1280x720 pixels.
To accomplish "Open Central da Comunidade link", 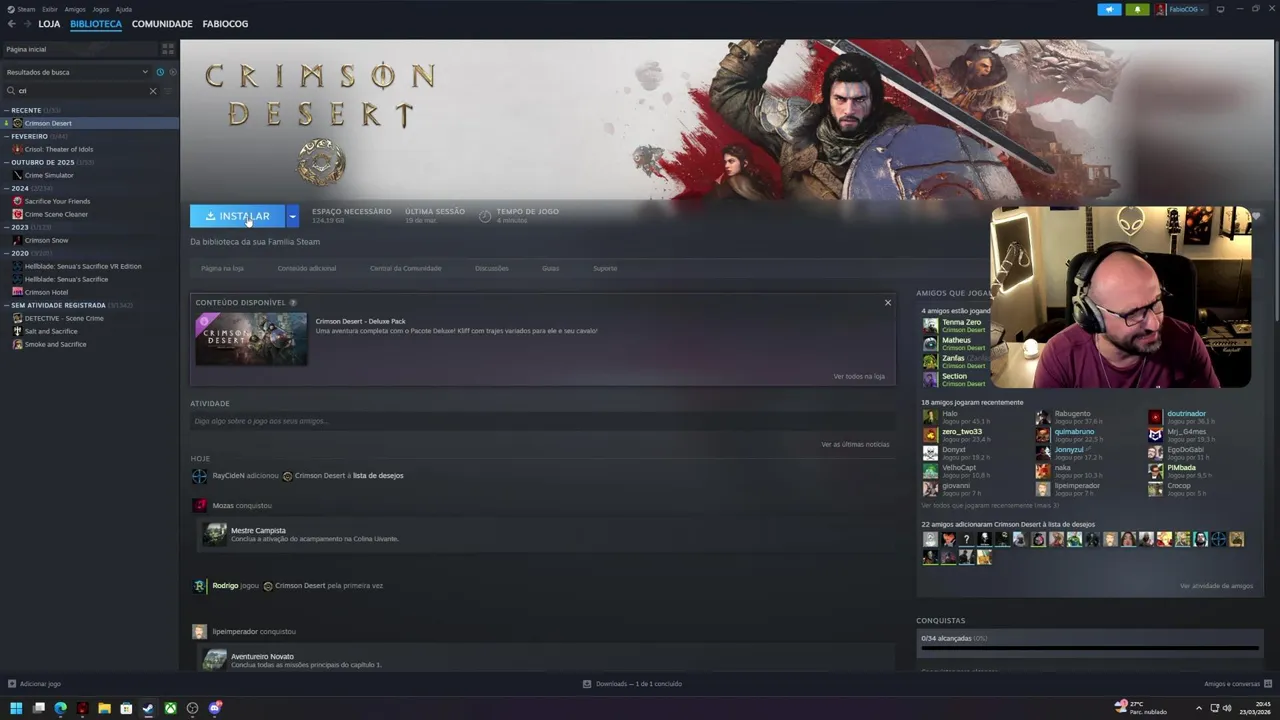I will (405, 268).
